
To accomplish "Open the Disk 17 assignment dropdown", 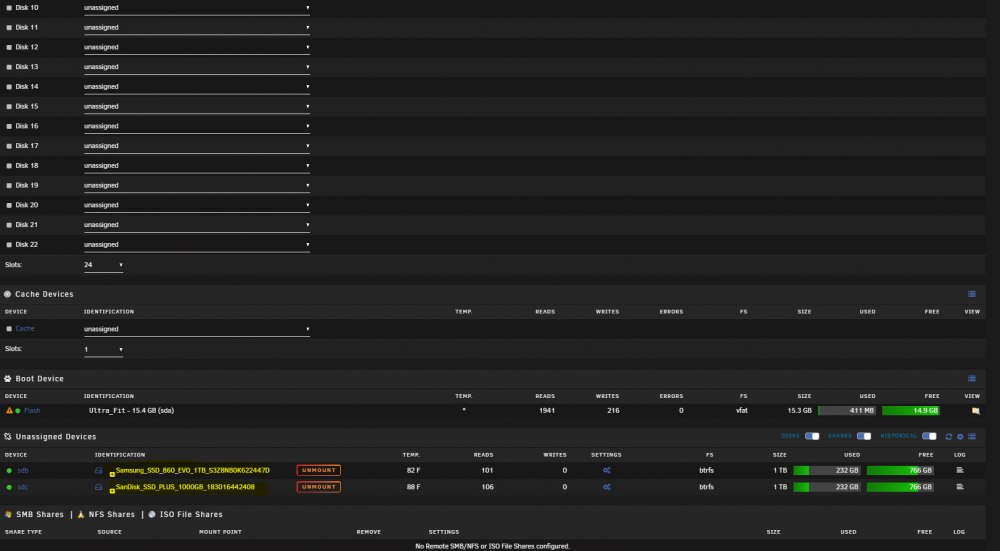I will (196, 146).
